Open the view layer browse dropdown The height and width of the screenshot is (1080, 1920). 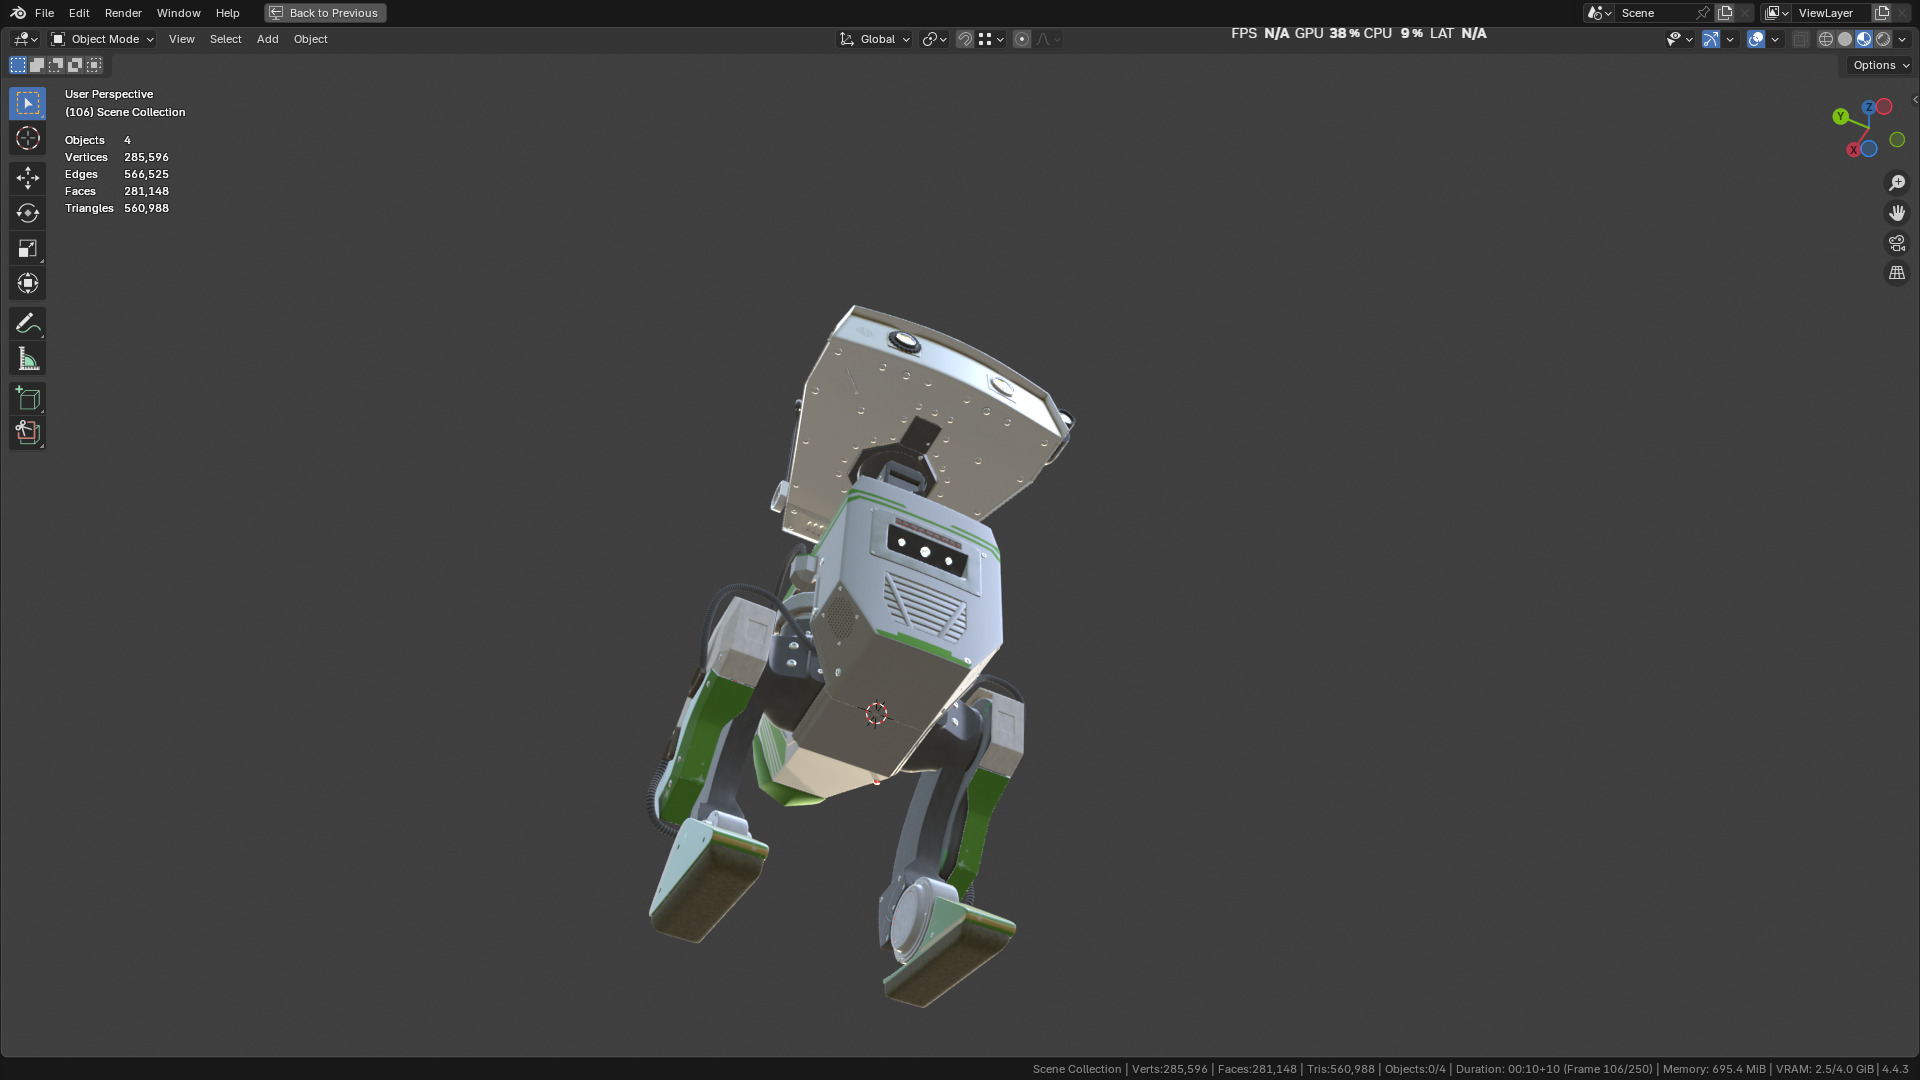click(x=1776, y=13)
